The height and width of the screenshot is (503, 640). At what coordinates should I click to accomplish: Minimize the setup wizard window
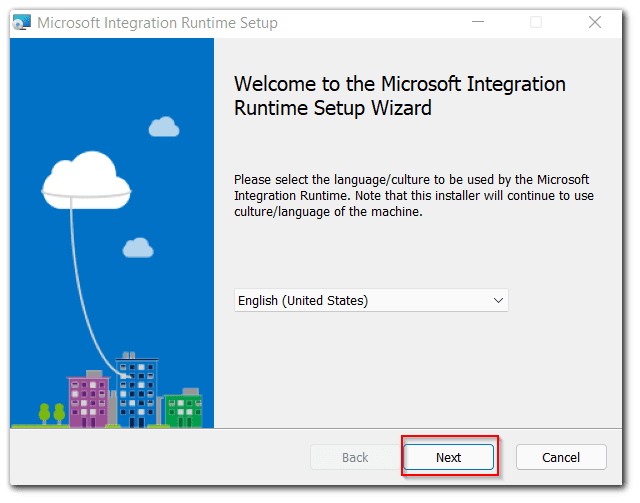point(480,22)
